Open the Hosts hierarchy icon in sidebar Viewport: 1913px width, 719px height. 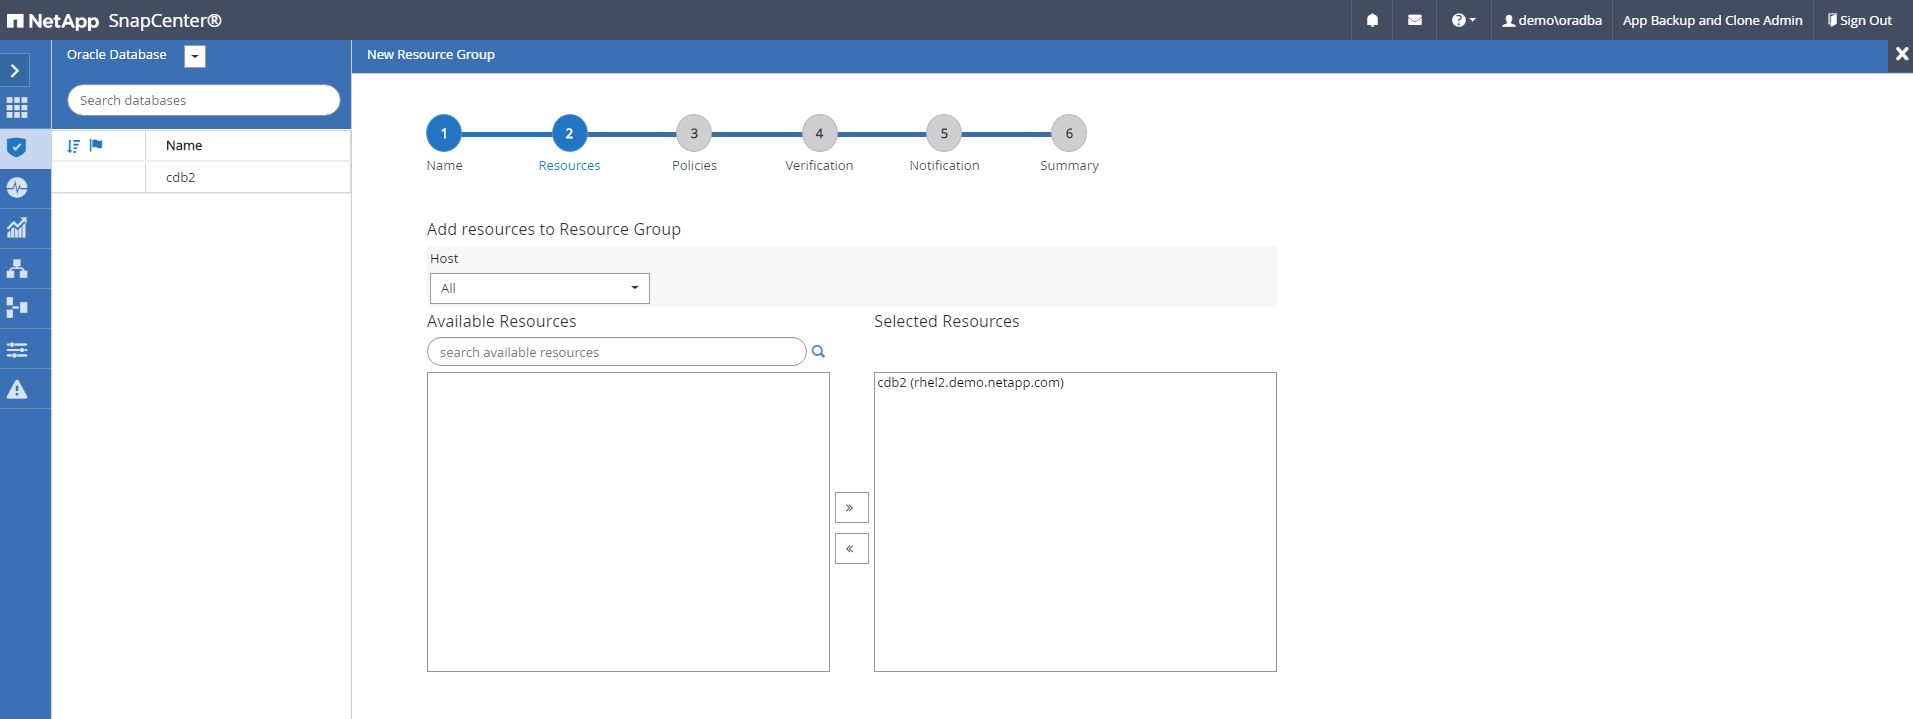click(x=17, y=268)
